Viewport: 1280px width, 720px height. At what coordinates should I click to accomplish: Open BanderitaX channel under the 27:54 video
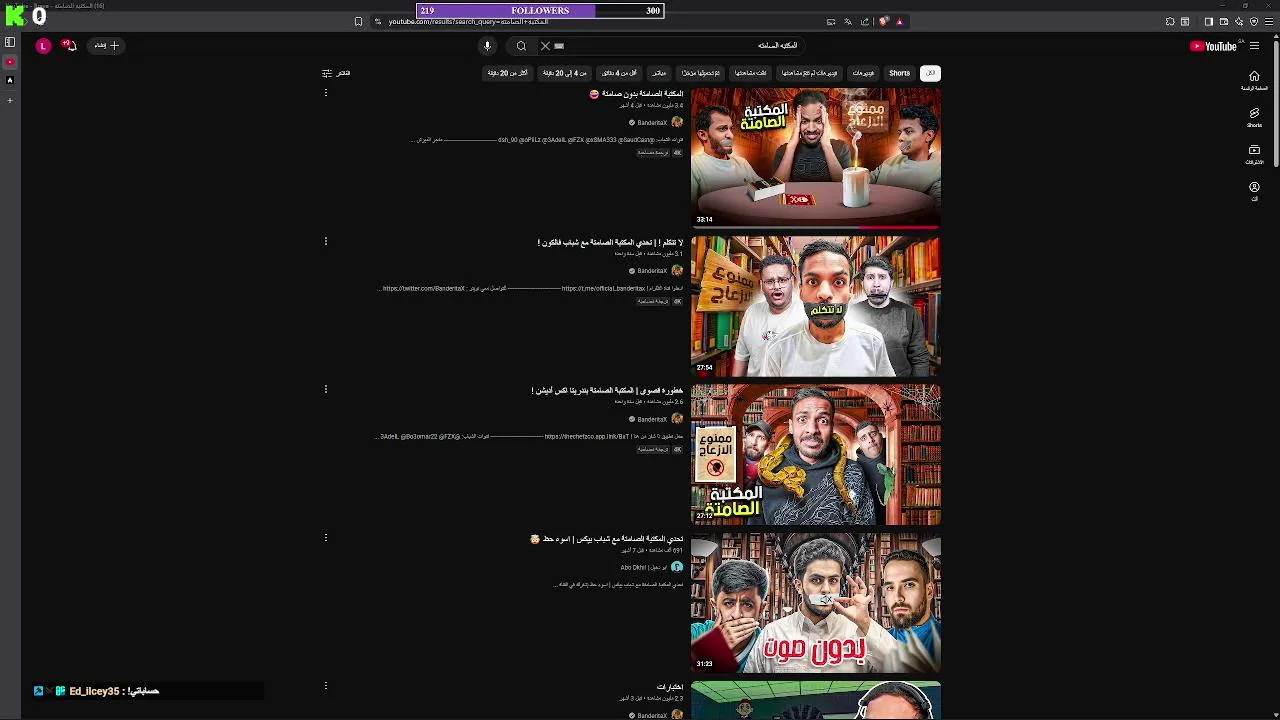pyautogui.click(x=652, y=271)
